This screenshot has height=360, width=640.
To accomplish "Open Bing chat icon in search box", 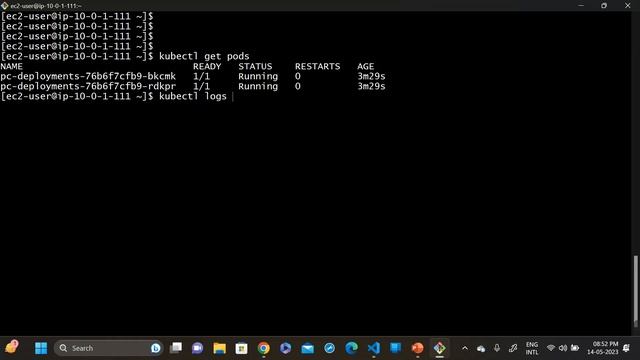I will [156, 348].
